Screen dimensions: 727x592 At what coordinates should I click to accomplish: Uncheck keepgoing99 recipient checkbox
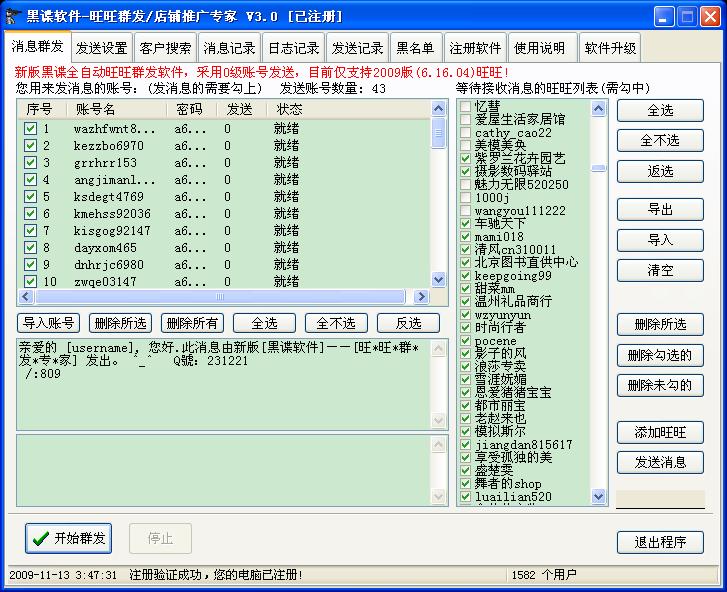click(x=466, y=275)
